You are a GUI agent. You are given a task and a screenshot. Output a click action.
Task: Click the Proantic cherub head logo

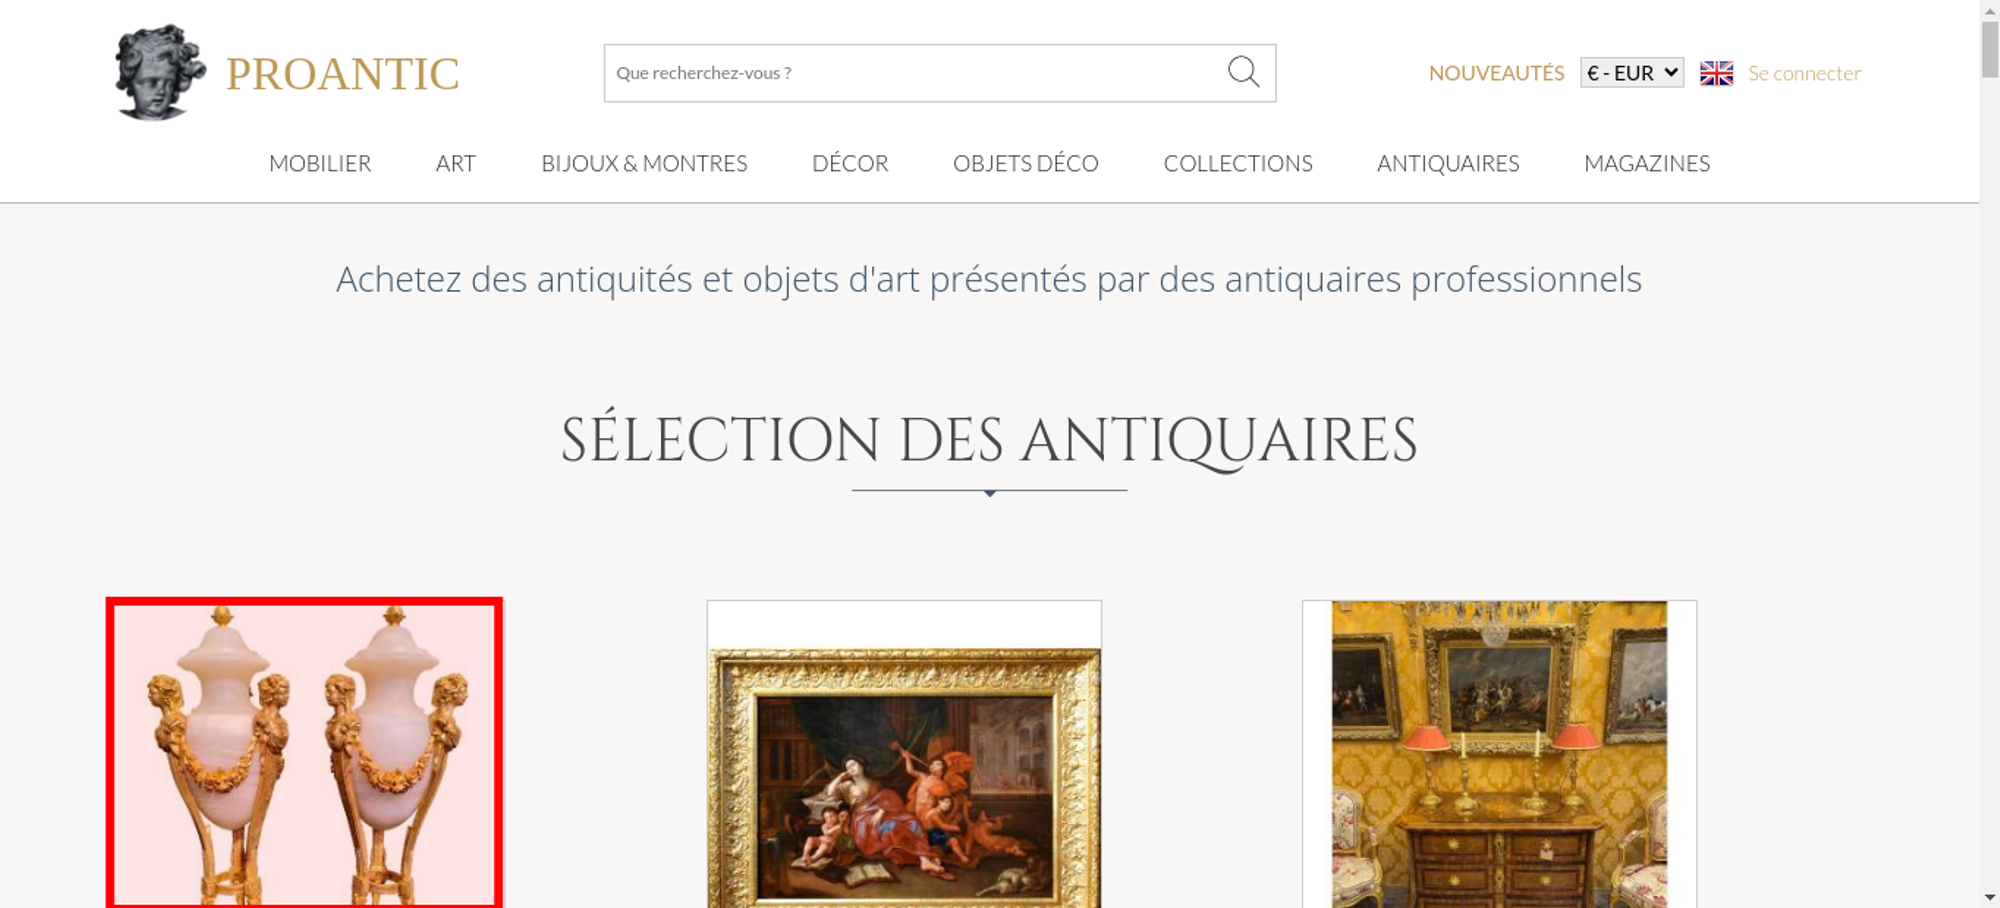pyautogui.click(x=160, y=73)
